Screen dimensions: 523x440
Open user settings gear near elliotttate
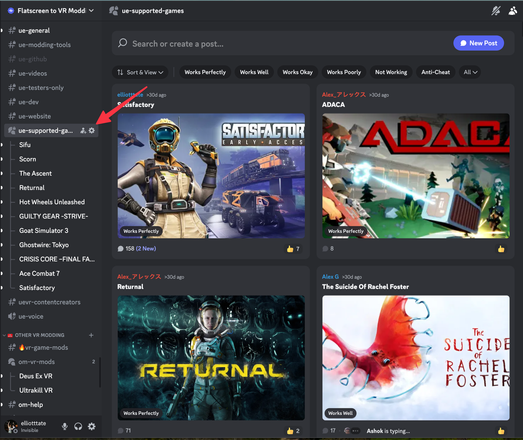92,426
